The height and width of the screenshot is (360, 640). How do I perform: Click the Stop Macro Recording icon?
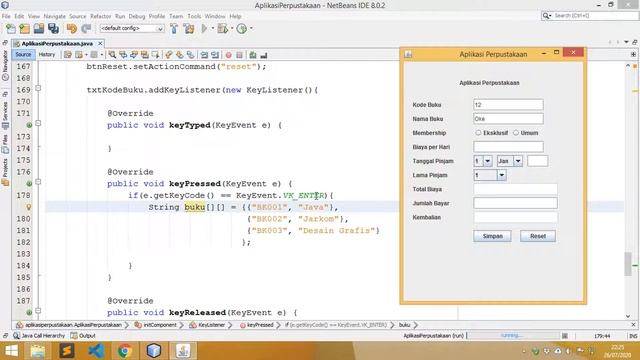tap(240, 55)
